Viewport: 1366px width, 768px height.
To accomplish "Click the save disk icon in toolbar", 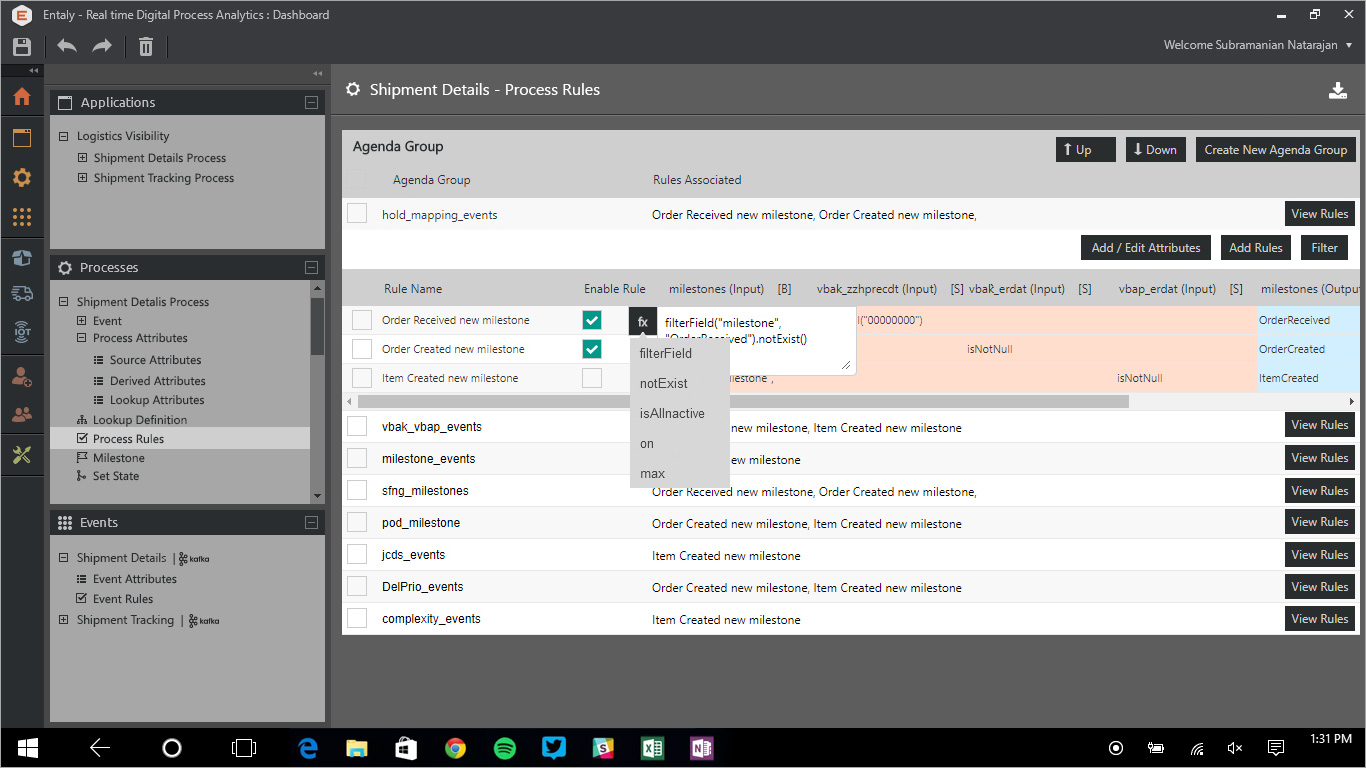I will [x=22, y=47].
